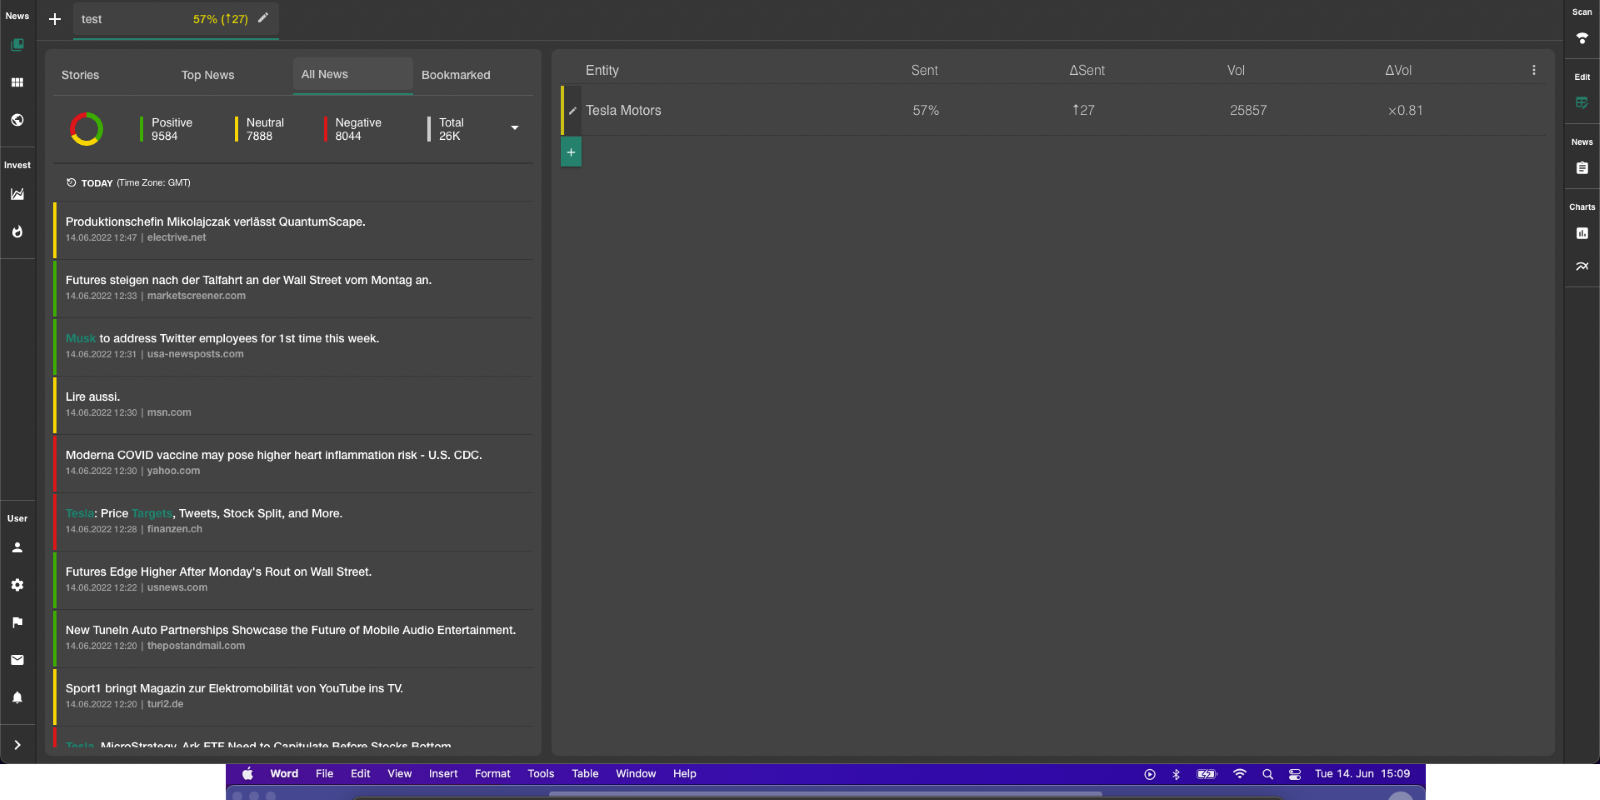Filter by Neutral 7888 news

pos(260,129)
